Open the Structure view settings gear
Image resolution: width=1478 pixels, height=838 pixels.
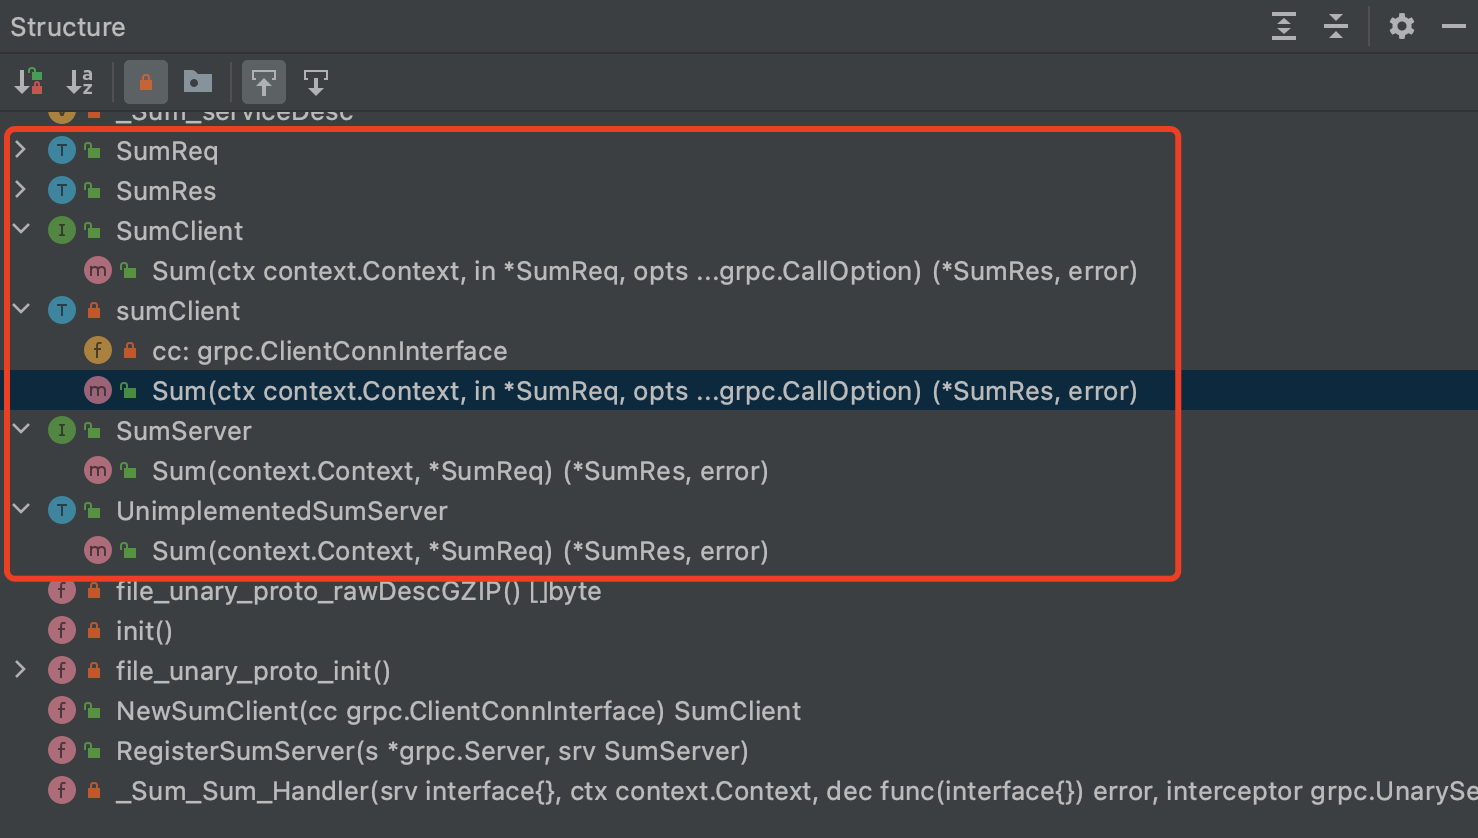(1401, 27)
